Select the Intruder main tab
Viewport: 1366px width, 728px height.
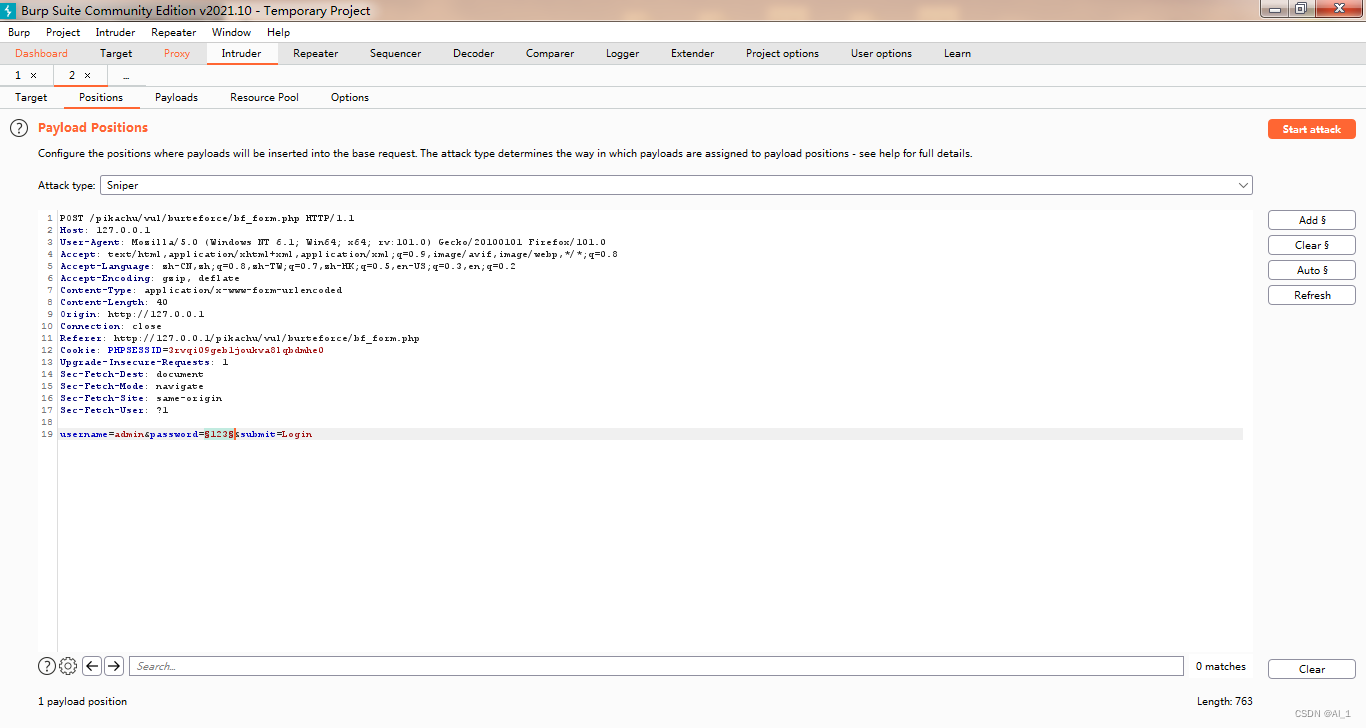(241, 54)
